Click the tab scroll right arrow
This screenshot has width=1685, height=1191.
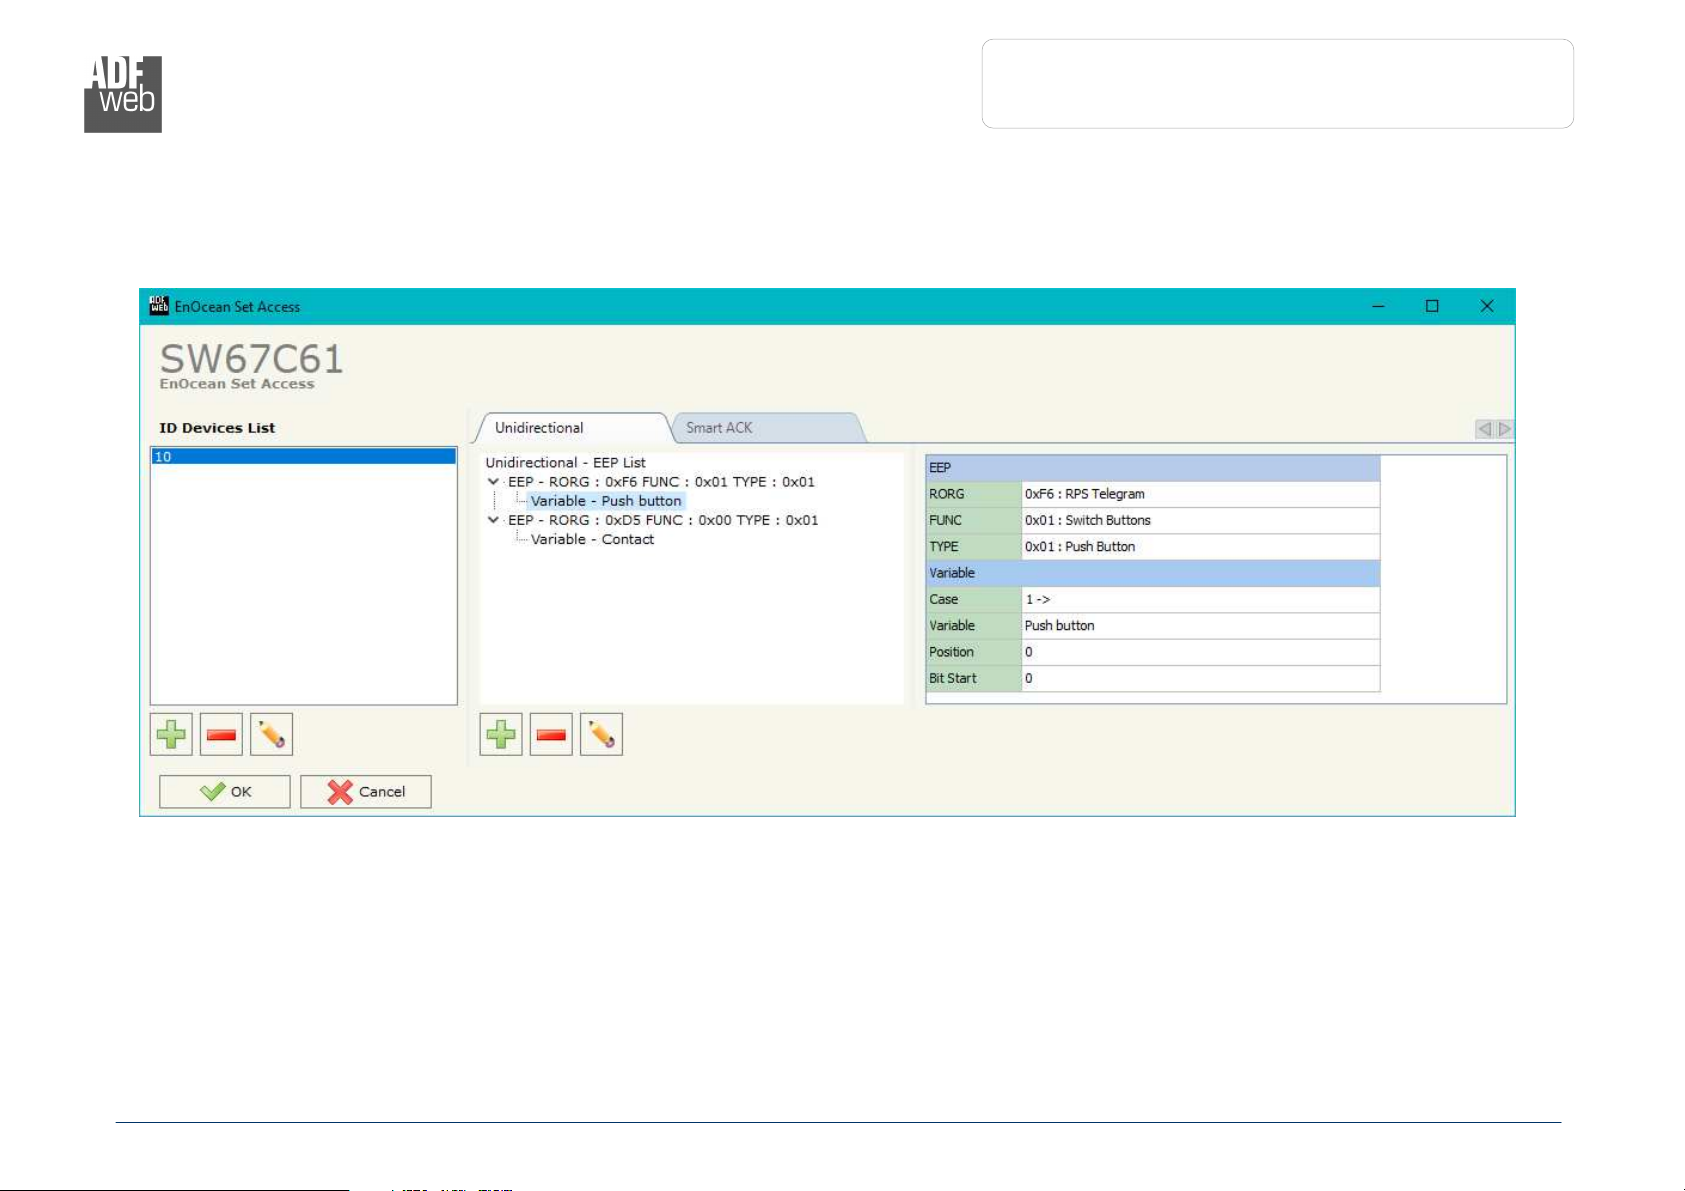(x=1504, y=429)
